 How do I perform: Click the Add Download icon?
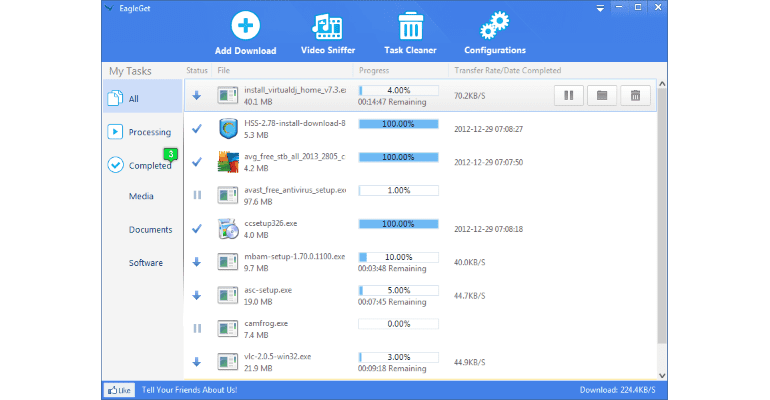(245, 26)
